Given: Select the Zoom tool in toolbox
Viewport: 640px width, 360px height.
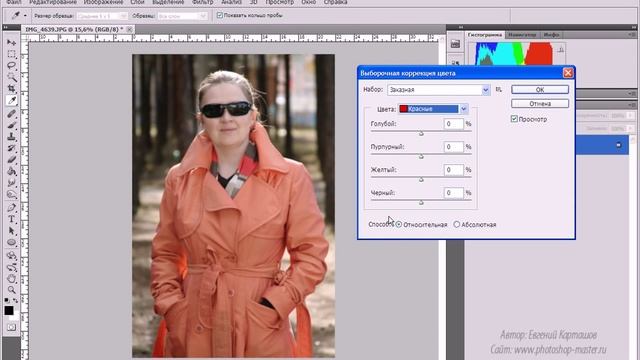Looking at the screenshot, I should (x=11, y=290).
